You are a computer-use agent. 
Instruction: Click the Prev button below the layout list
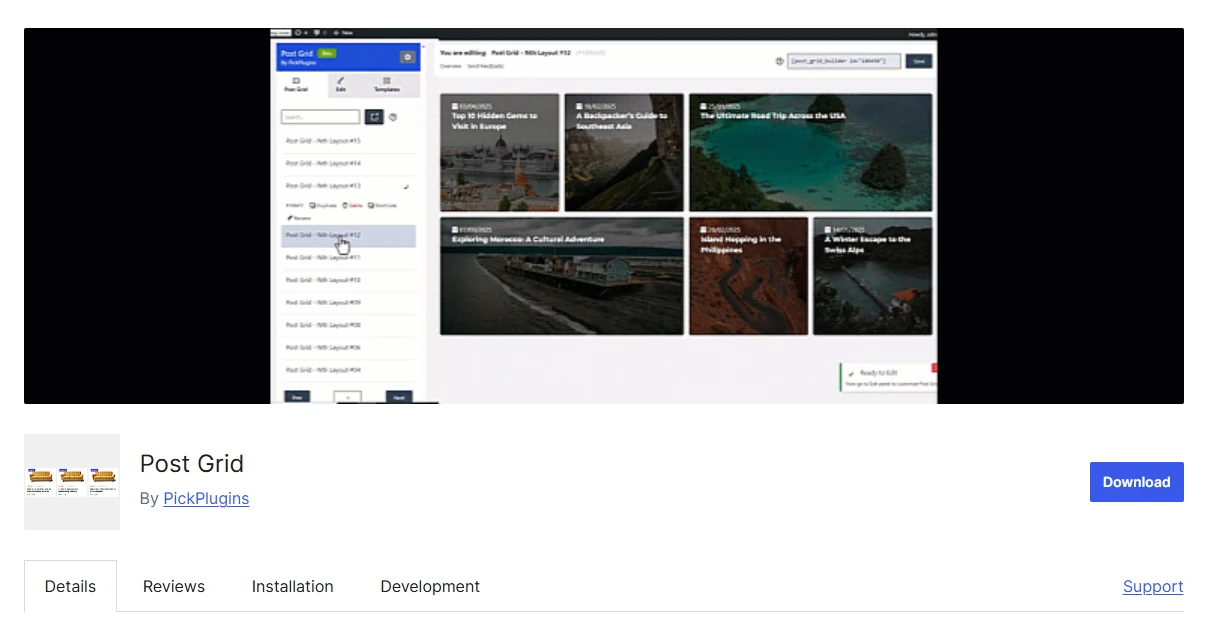tap(297, 397)
